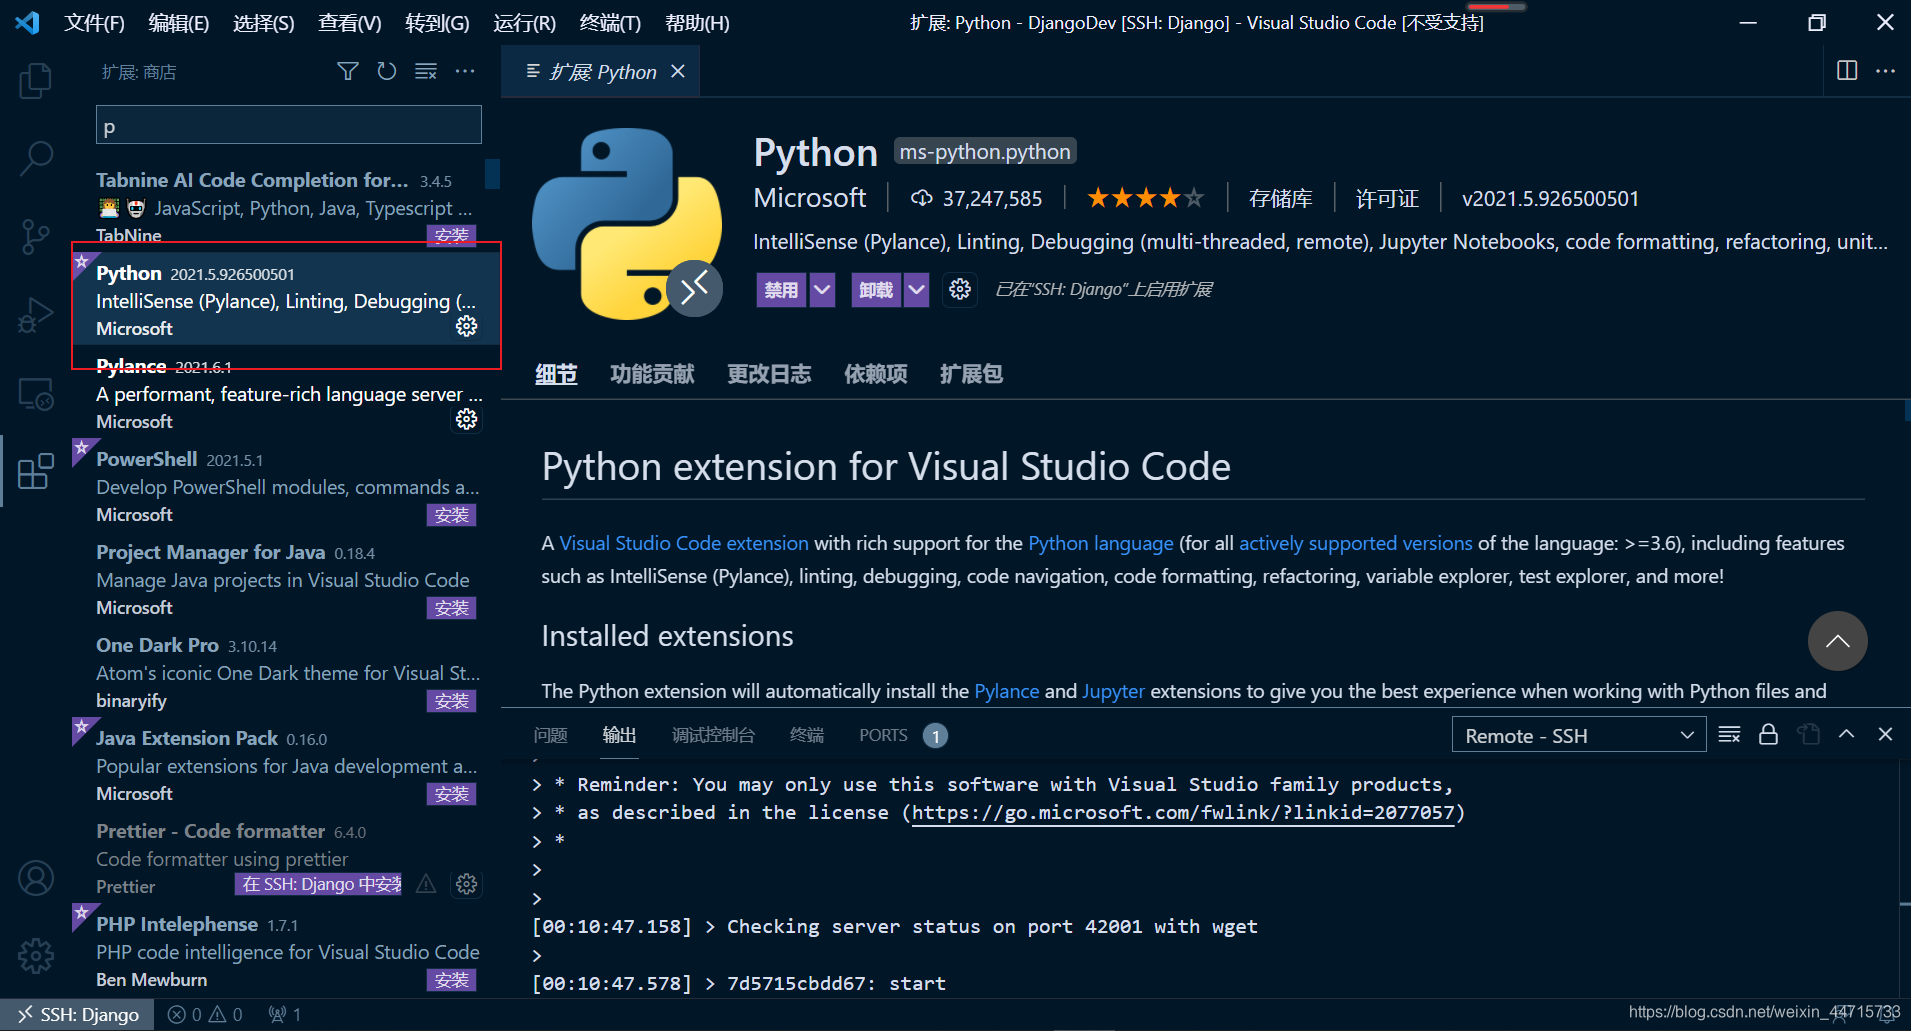Install Prettier in SSH: Django
The image size is (1911, 1031).
(319, 884)
